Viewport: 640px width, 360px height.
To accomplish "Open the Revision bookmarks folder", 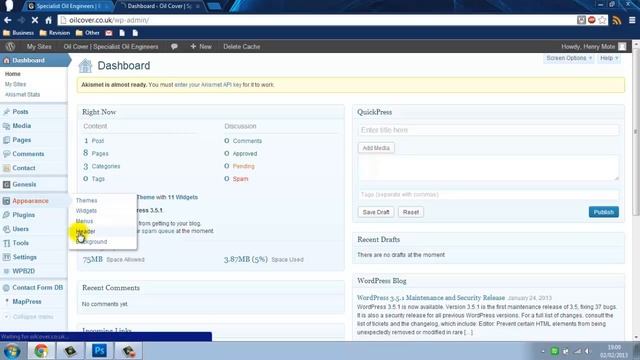I will (x=55, y=33).
